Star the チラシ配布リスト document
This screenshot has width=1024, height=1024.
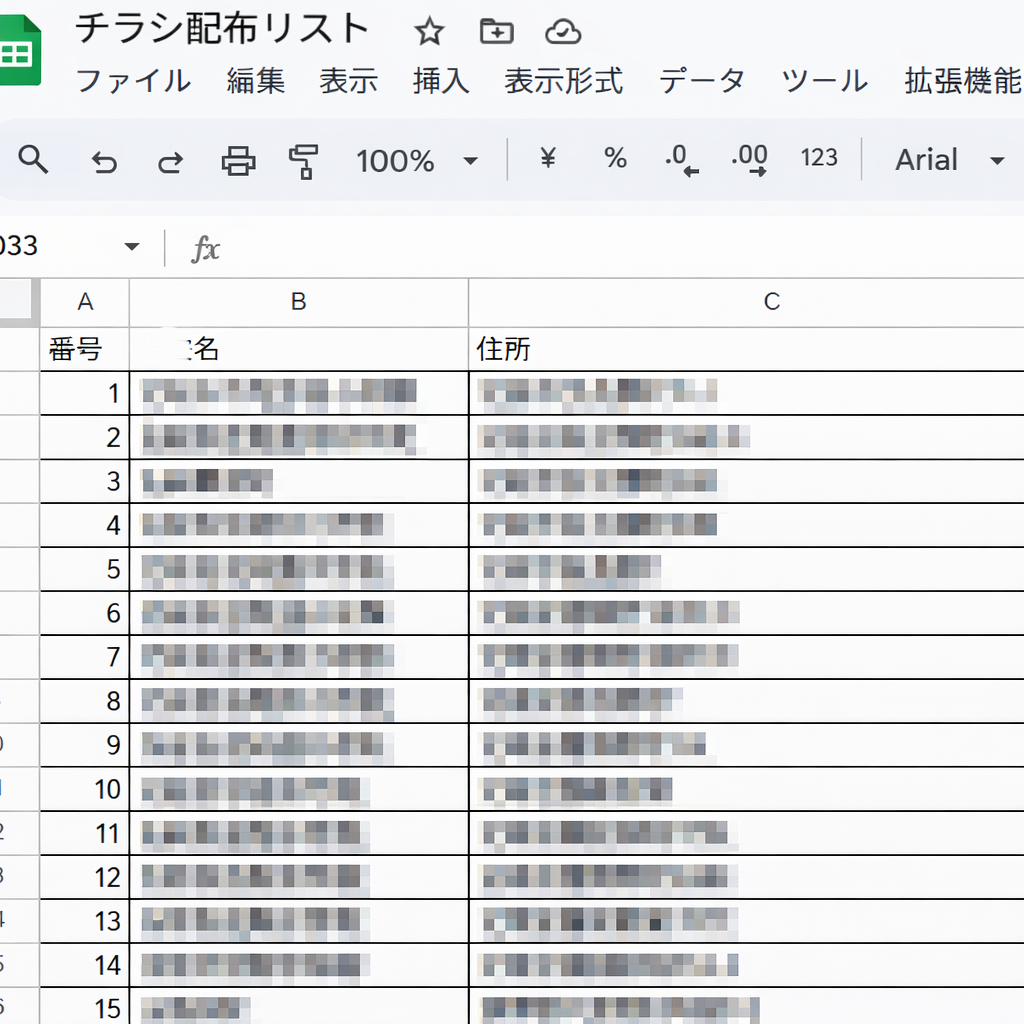point(429,32)
